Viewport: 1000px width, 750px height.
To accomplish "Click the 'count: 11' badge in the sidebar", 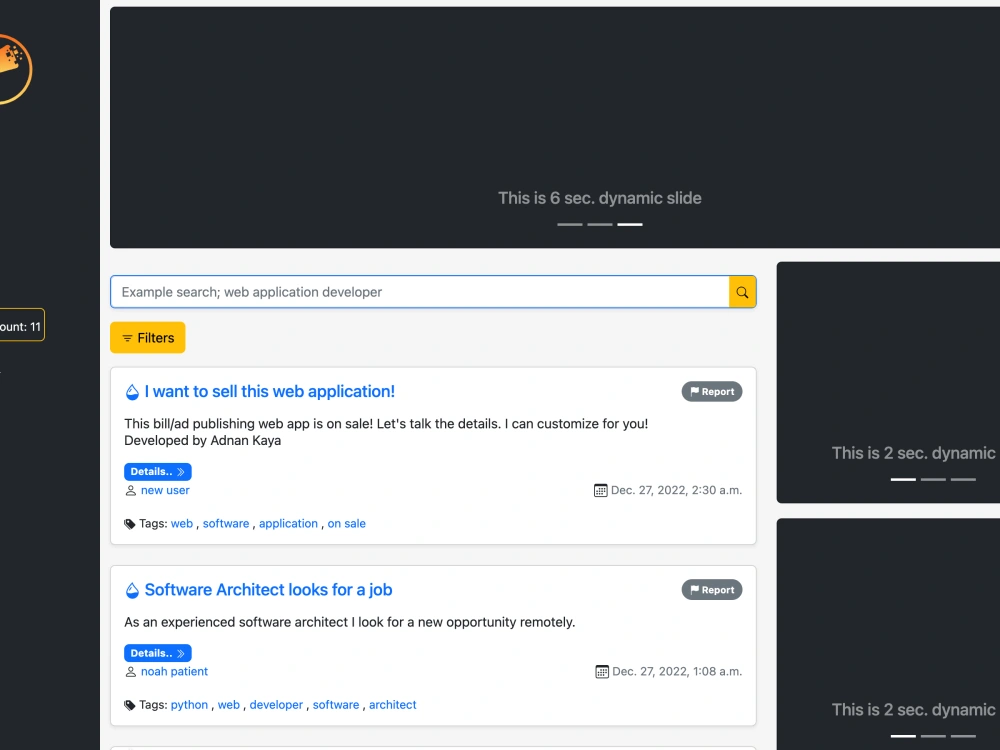I will pyautogui.click(x=22, y=325).
